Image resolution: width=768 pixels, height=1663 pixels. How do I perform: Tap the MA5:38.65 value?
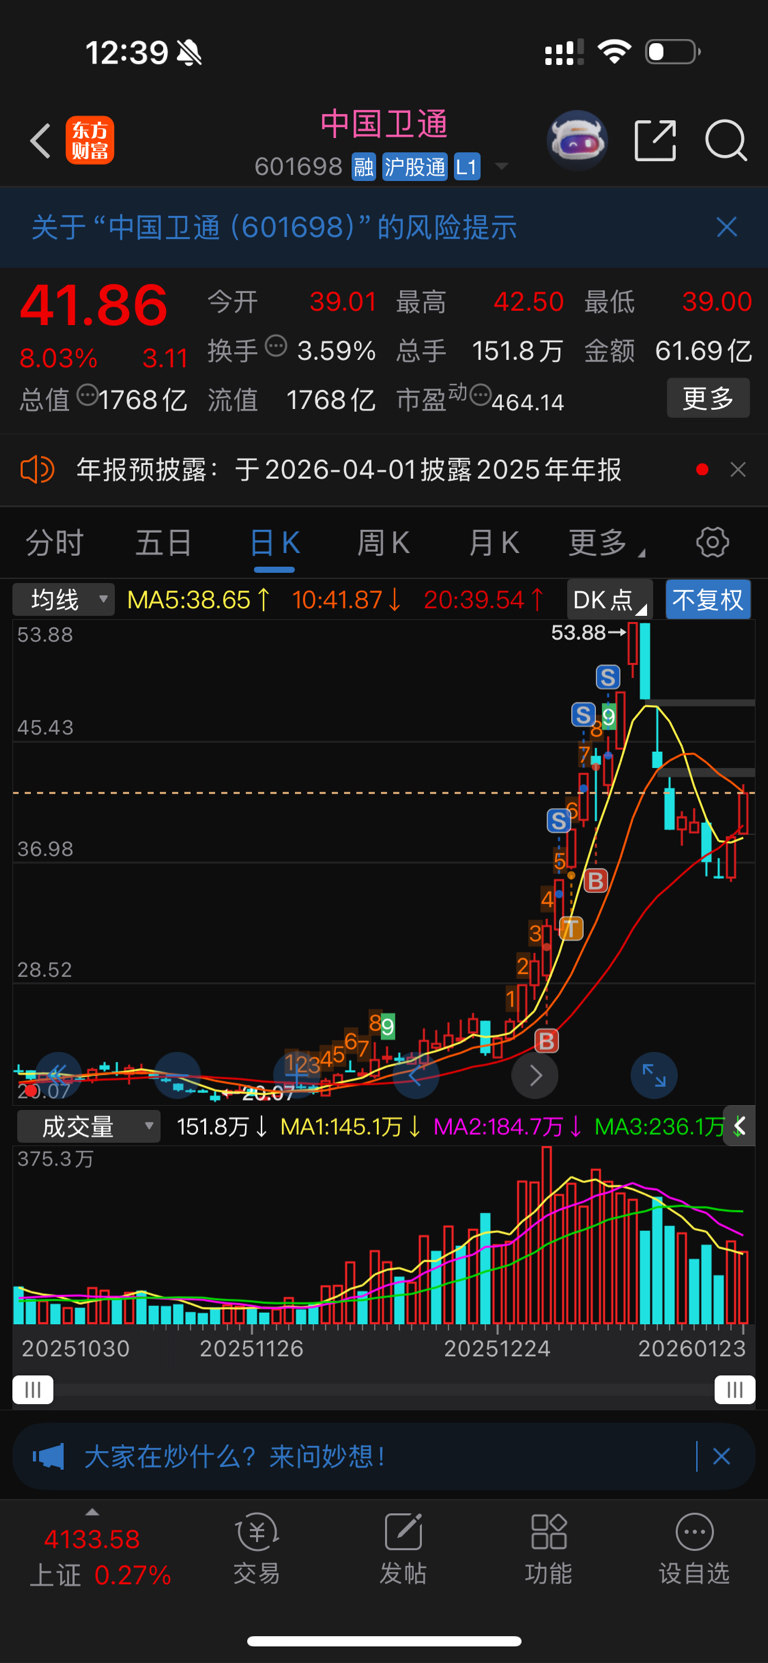click(199, 600)
